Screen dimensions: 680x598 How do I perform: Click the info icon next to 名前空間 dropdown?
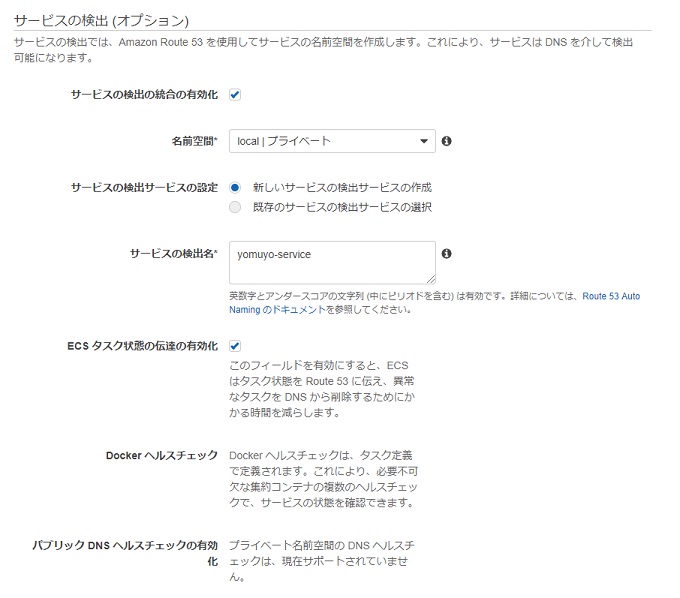click(x=446, y=141)
